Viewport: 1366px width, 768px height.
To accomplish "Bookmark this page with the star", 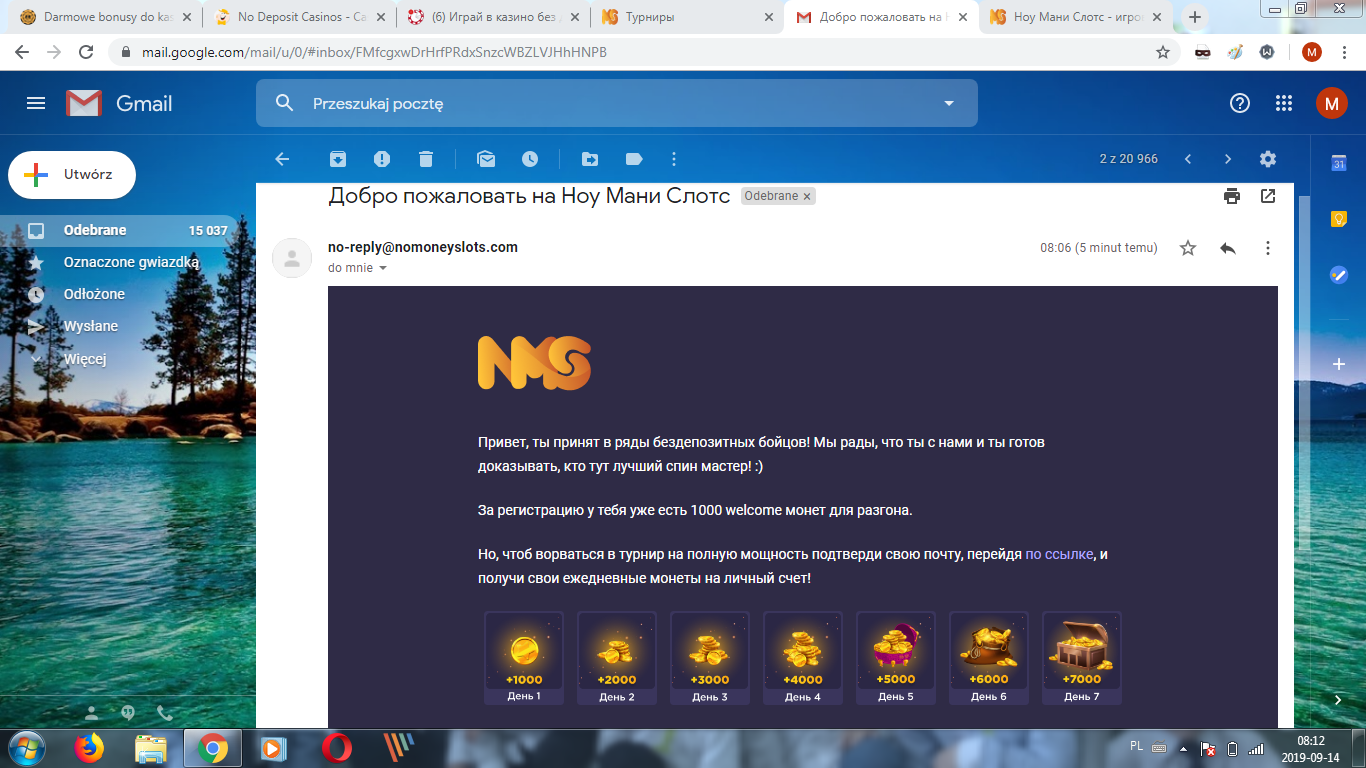I will tap(1163, 52).
